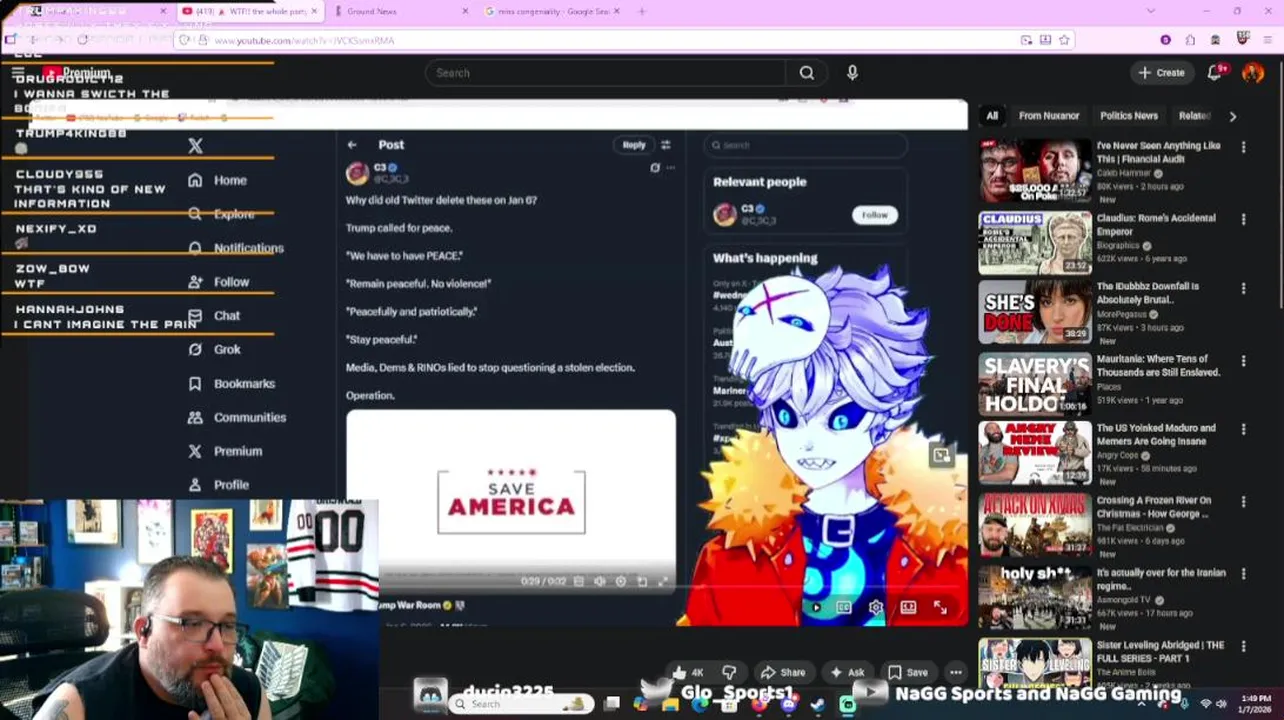Image resolution: width=1284 pixels, height=720 pixels.
Task: Open post view options beside Reply
Action: pos(666,145)
